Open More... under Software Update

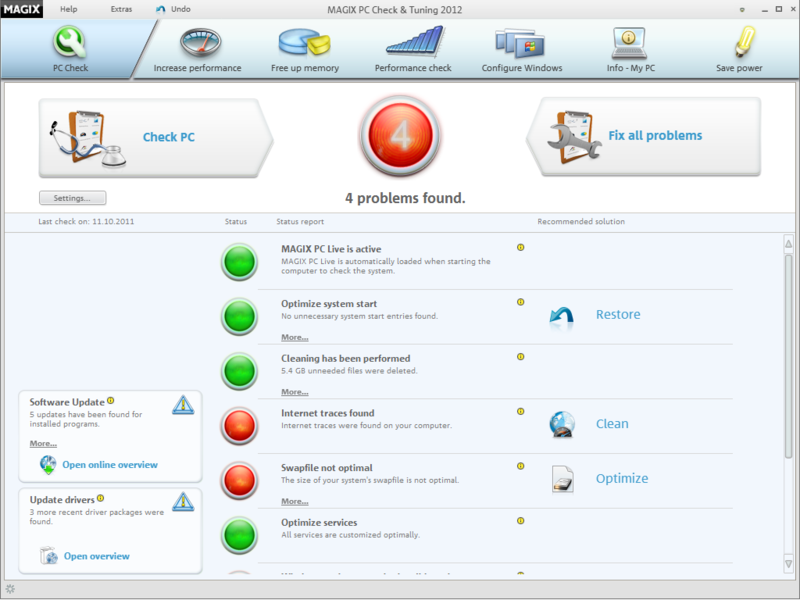pos(43,443)
